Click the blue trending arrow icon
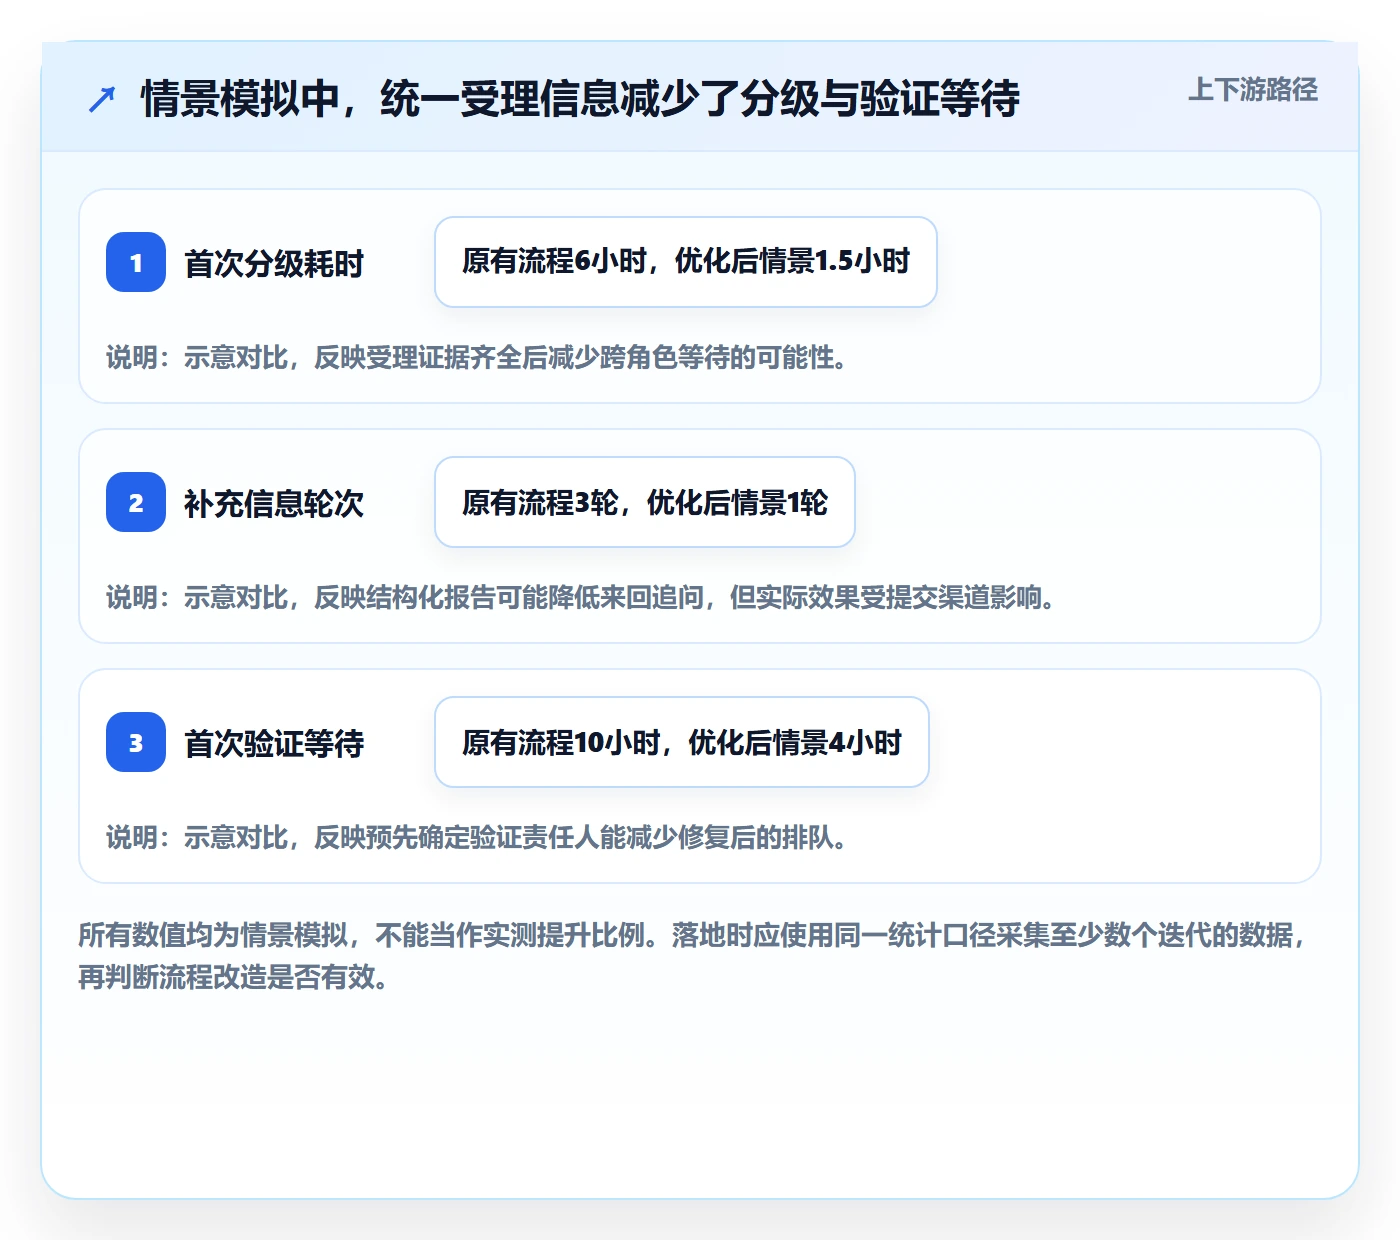This screenshot has height=1240, width=1400. (x=102, y=99)
